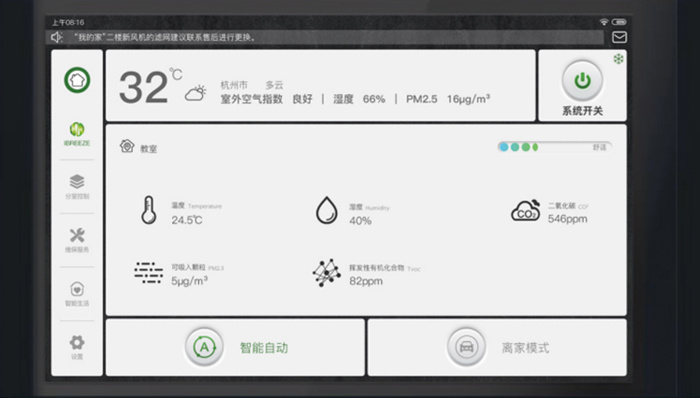The image size is (700, 398).
Task: Click the 5μg/m³ PM2.5 indoor value
Action: tap(189, 281)
